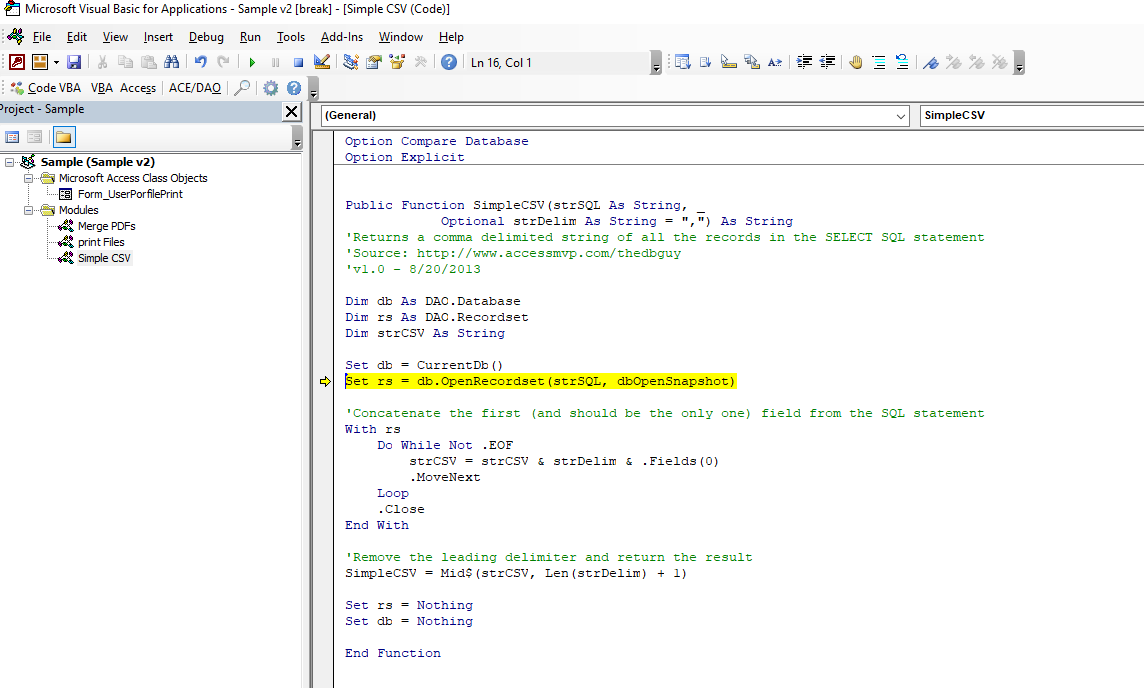Click the Toggle Breakpoint hand icon
The image size is (1144, 688).
point(856,62)
